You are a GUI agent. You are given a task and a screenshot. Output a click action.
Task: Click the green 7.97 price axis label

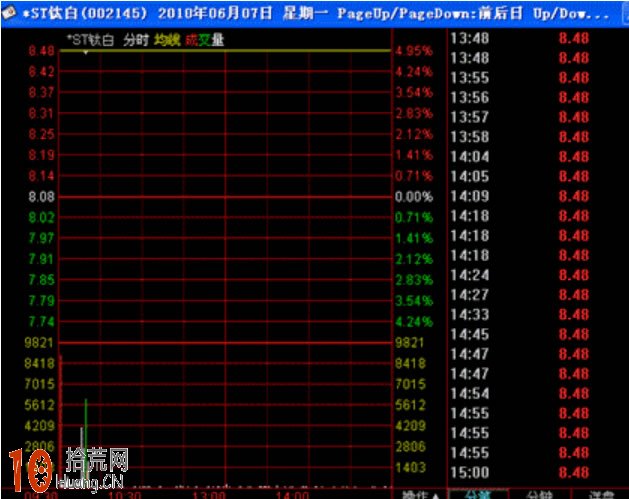point(41,239)
